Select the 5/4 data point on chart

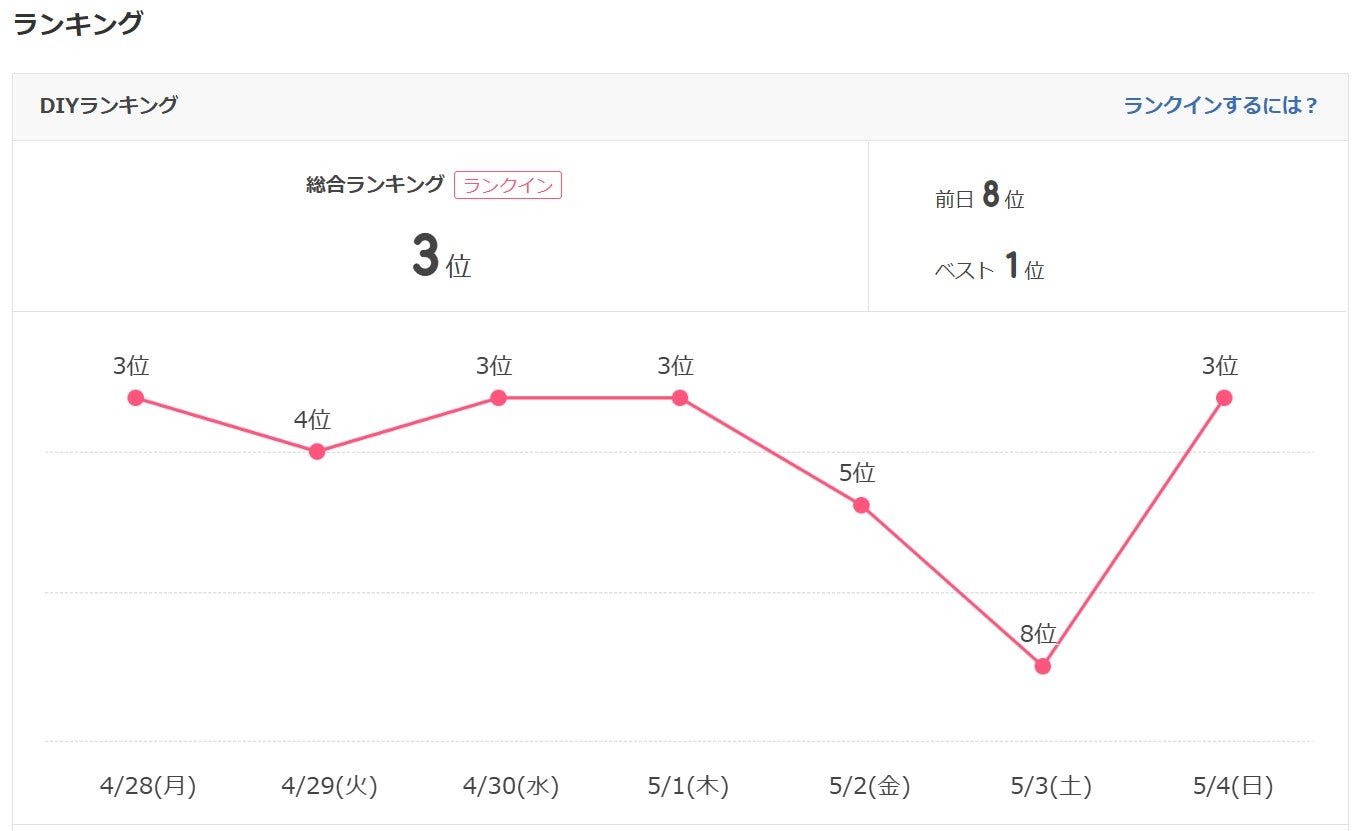1224,398
